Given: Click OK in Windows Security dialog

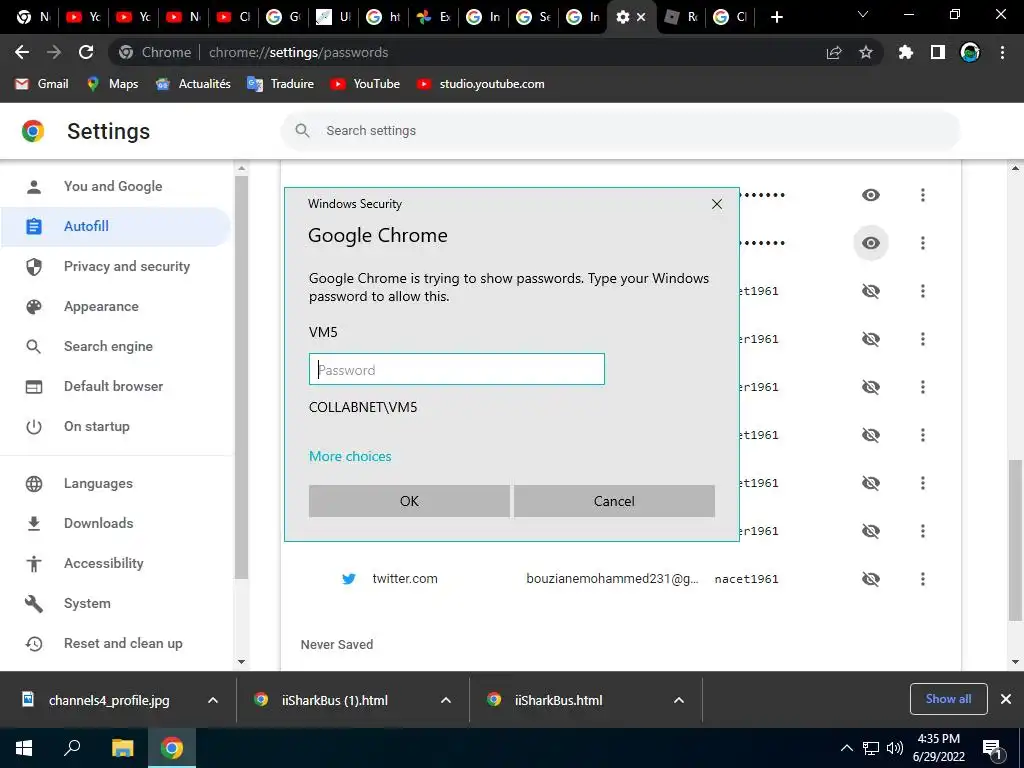Looking at the screenshot, I should (x=409, y=501).
